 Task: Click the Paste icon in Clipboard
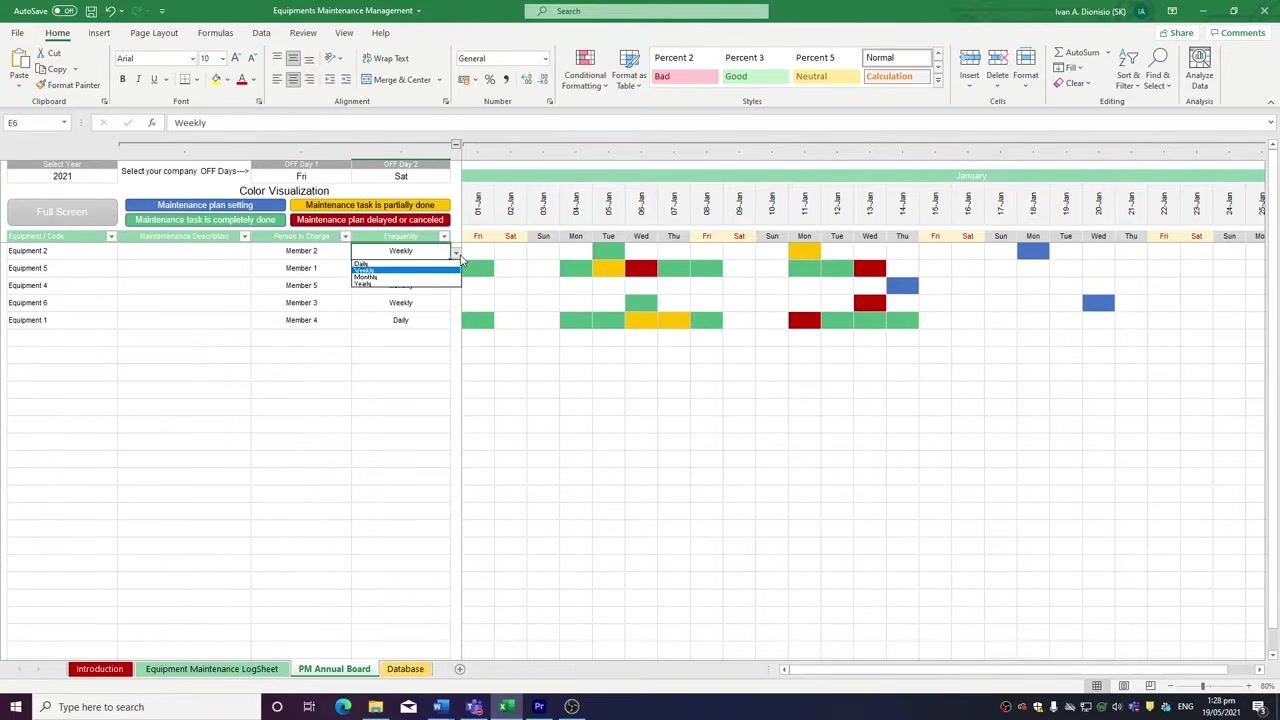click(19, 60)
